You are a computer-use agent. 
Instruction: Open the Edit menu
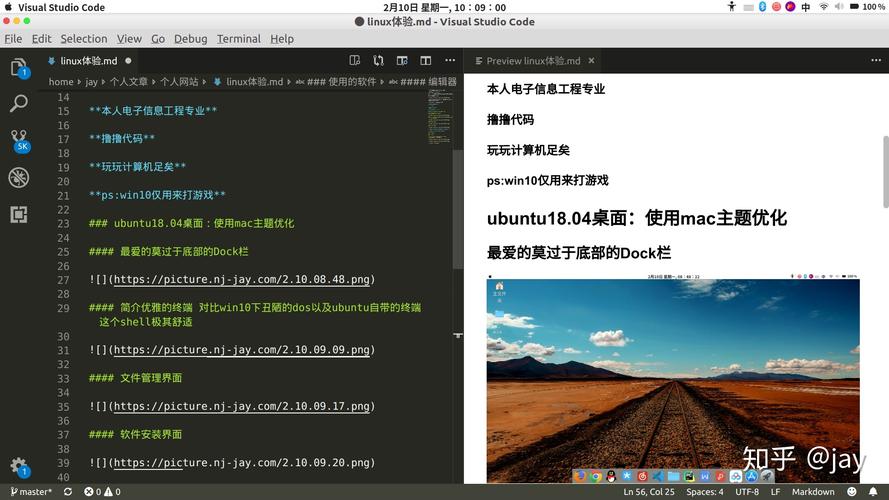[x=41, y=39]
